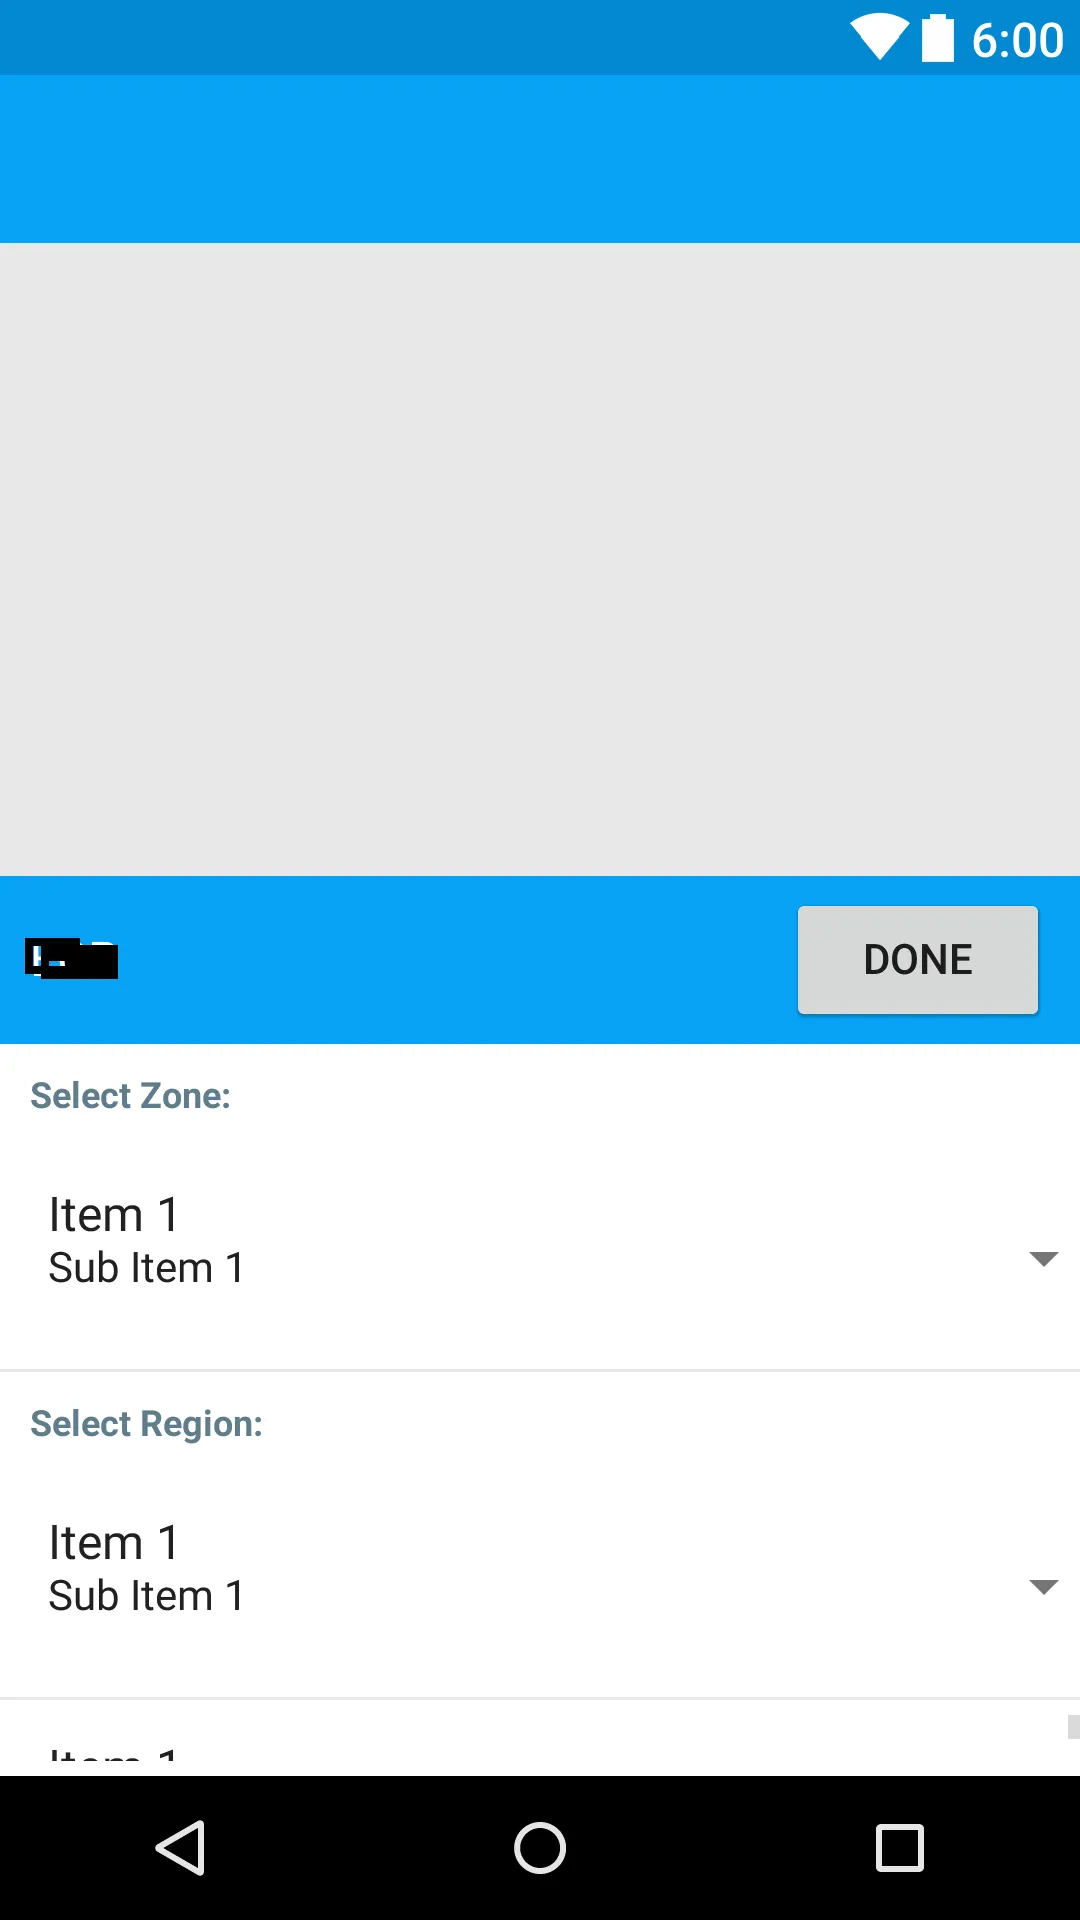Image resolution: width=1080 pixels, height=1920 pixels.
Task: Open the partially visible third spinner
Action: [540, 1748]
